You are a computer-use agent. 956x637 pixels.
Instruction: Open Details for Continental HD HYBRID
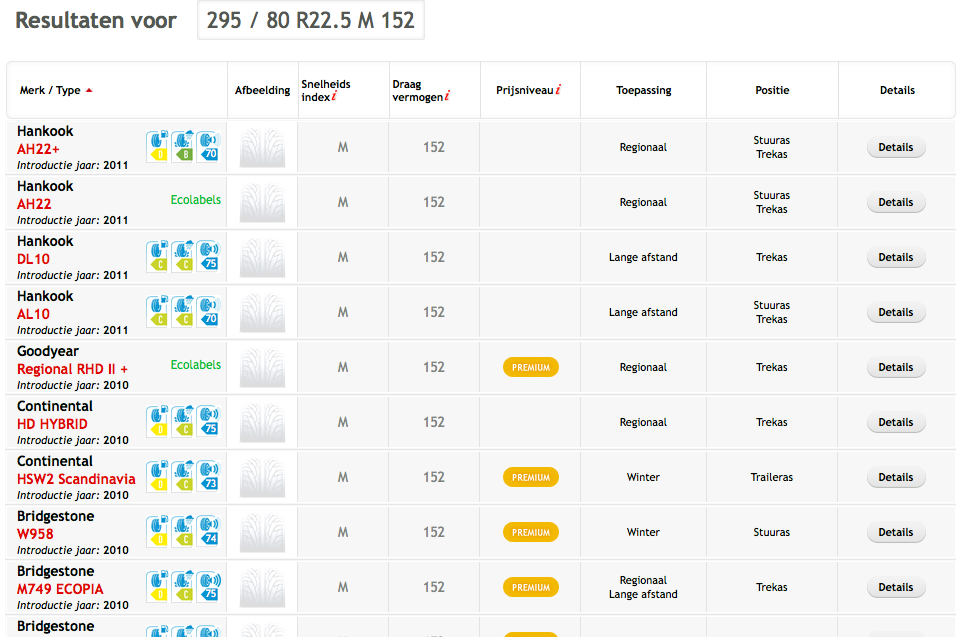point(895,422)
